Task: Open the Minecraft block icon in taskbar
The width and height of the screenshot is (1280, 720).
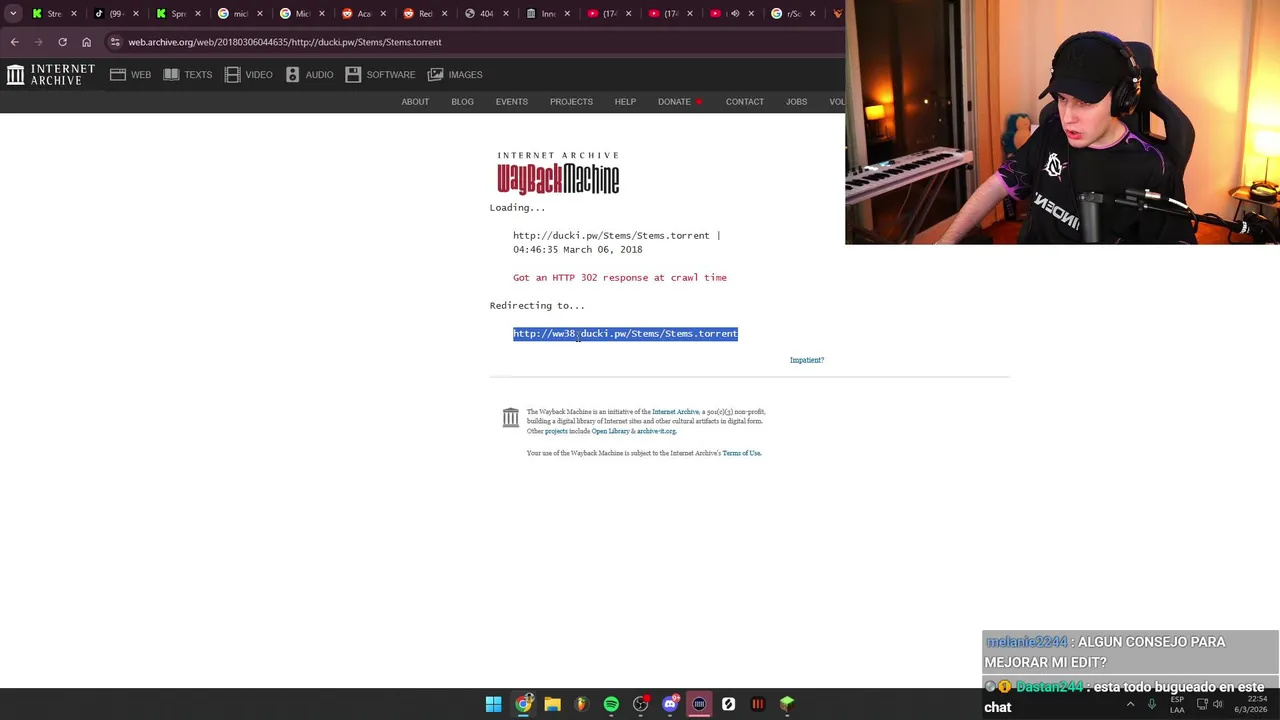Action: (x=787, y=704)
